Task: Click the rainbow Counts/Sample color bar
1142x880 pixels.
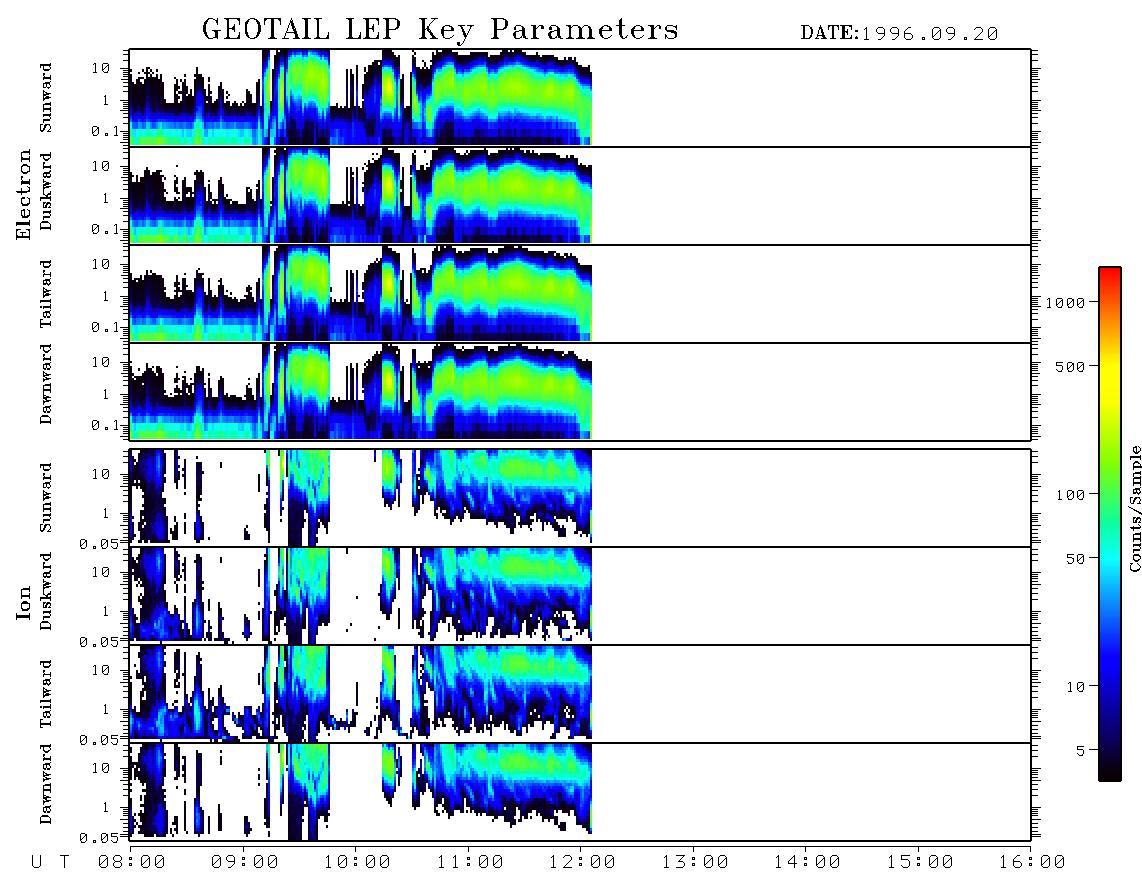Action: point(1110,524)
